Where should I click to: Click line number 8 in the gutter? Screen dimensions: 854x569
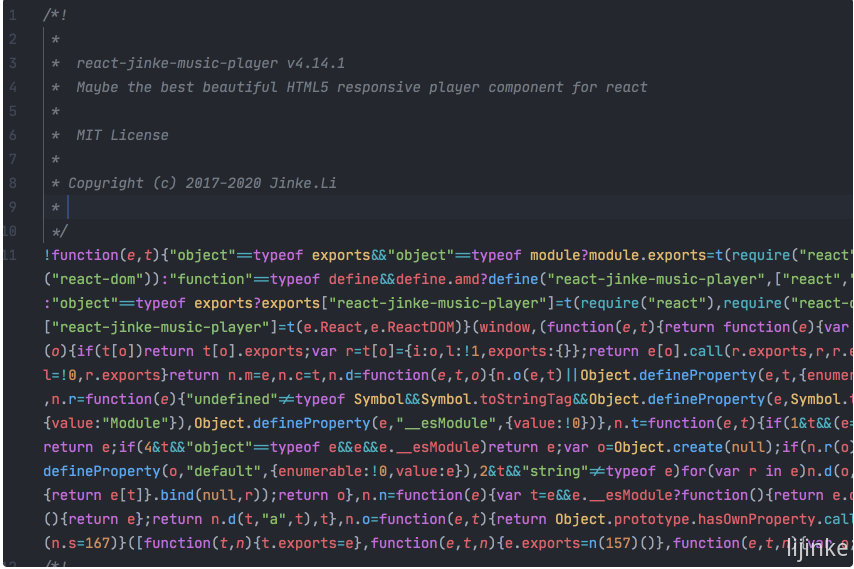pyautogui.click(x=13, y=183)
